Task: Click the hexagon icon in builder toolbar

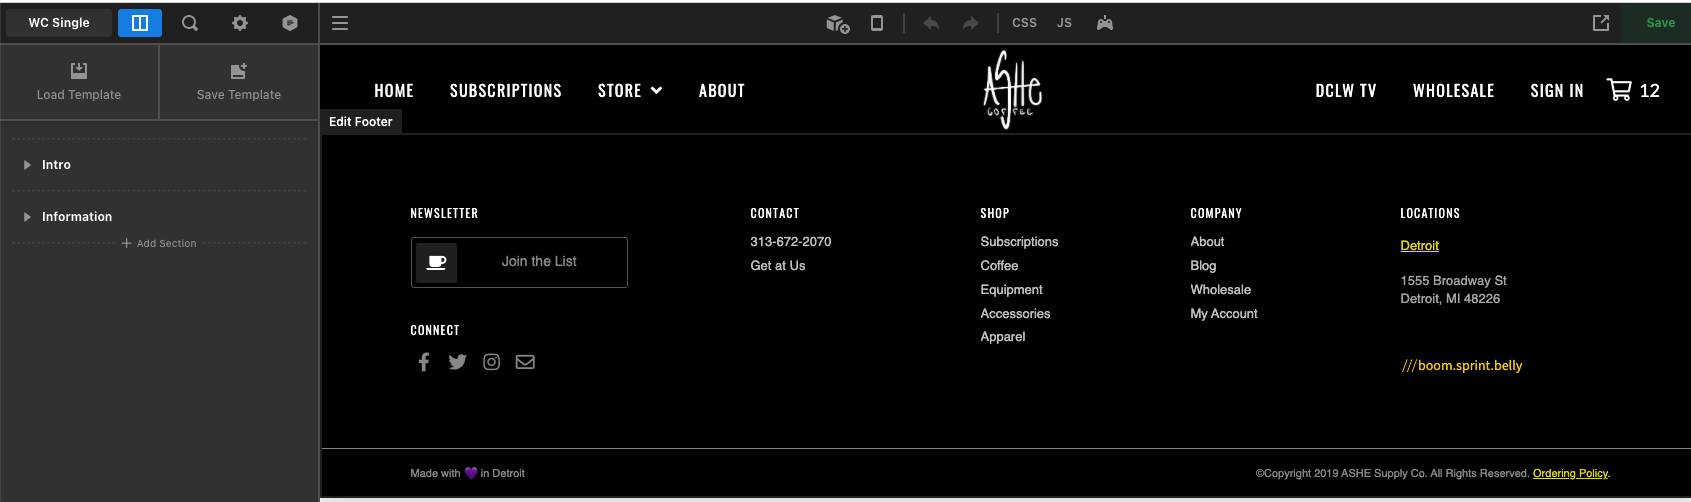Action: [x=290, y=23]
